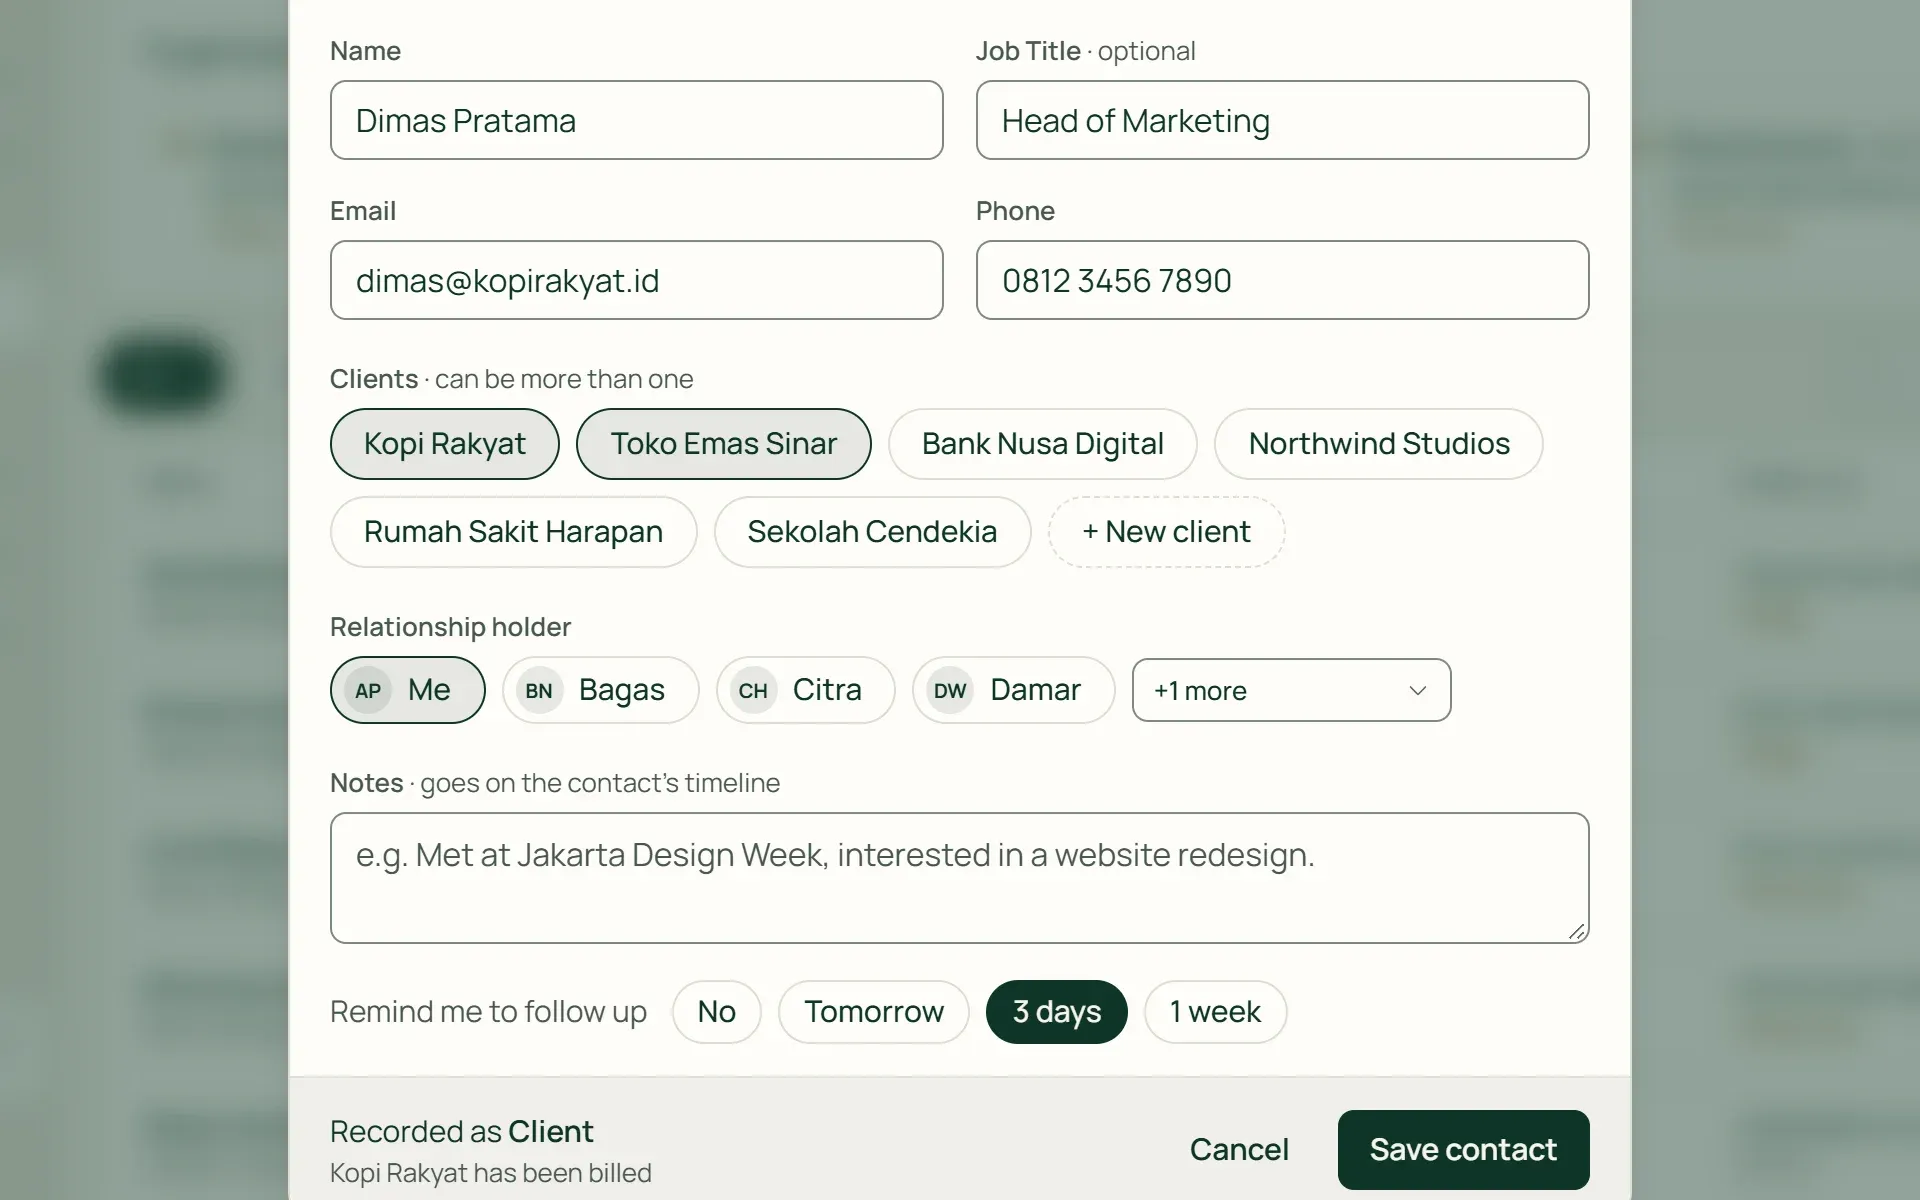Screen dimensions: 1920x1200
Task: Click the Save contact button
Action: (1463, 1150)
